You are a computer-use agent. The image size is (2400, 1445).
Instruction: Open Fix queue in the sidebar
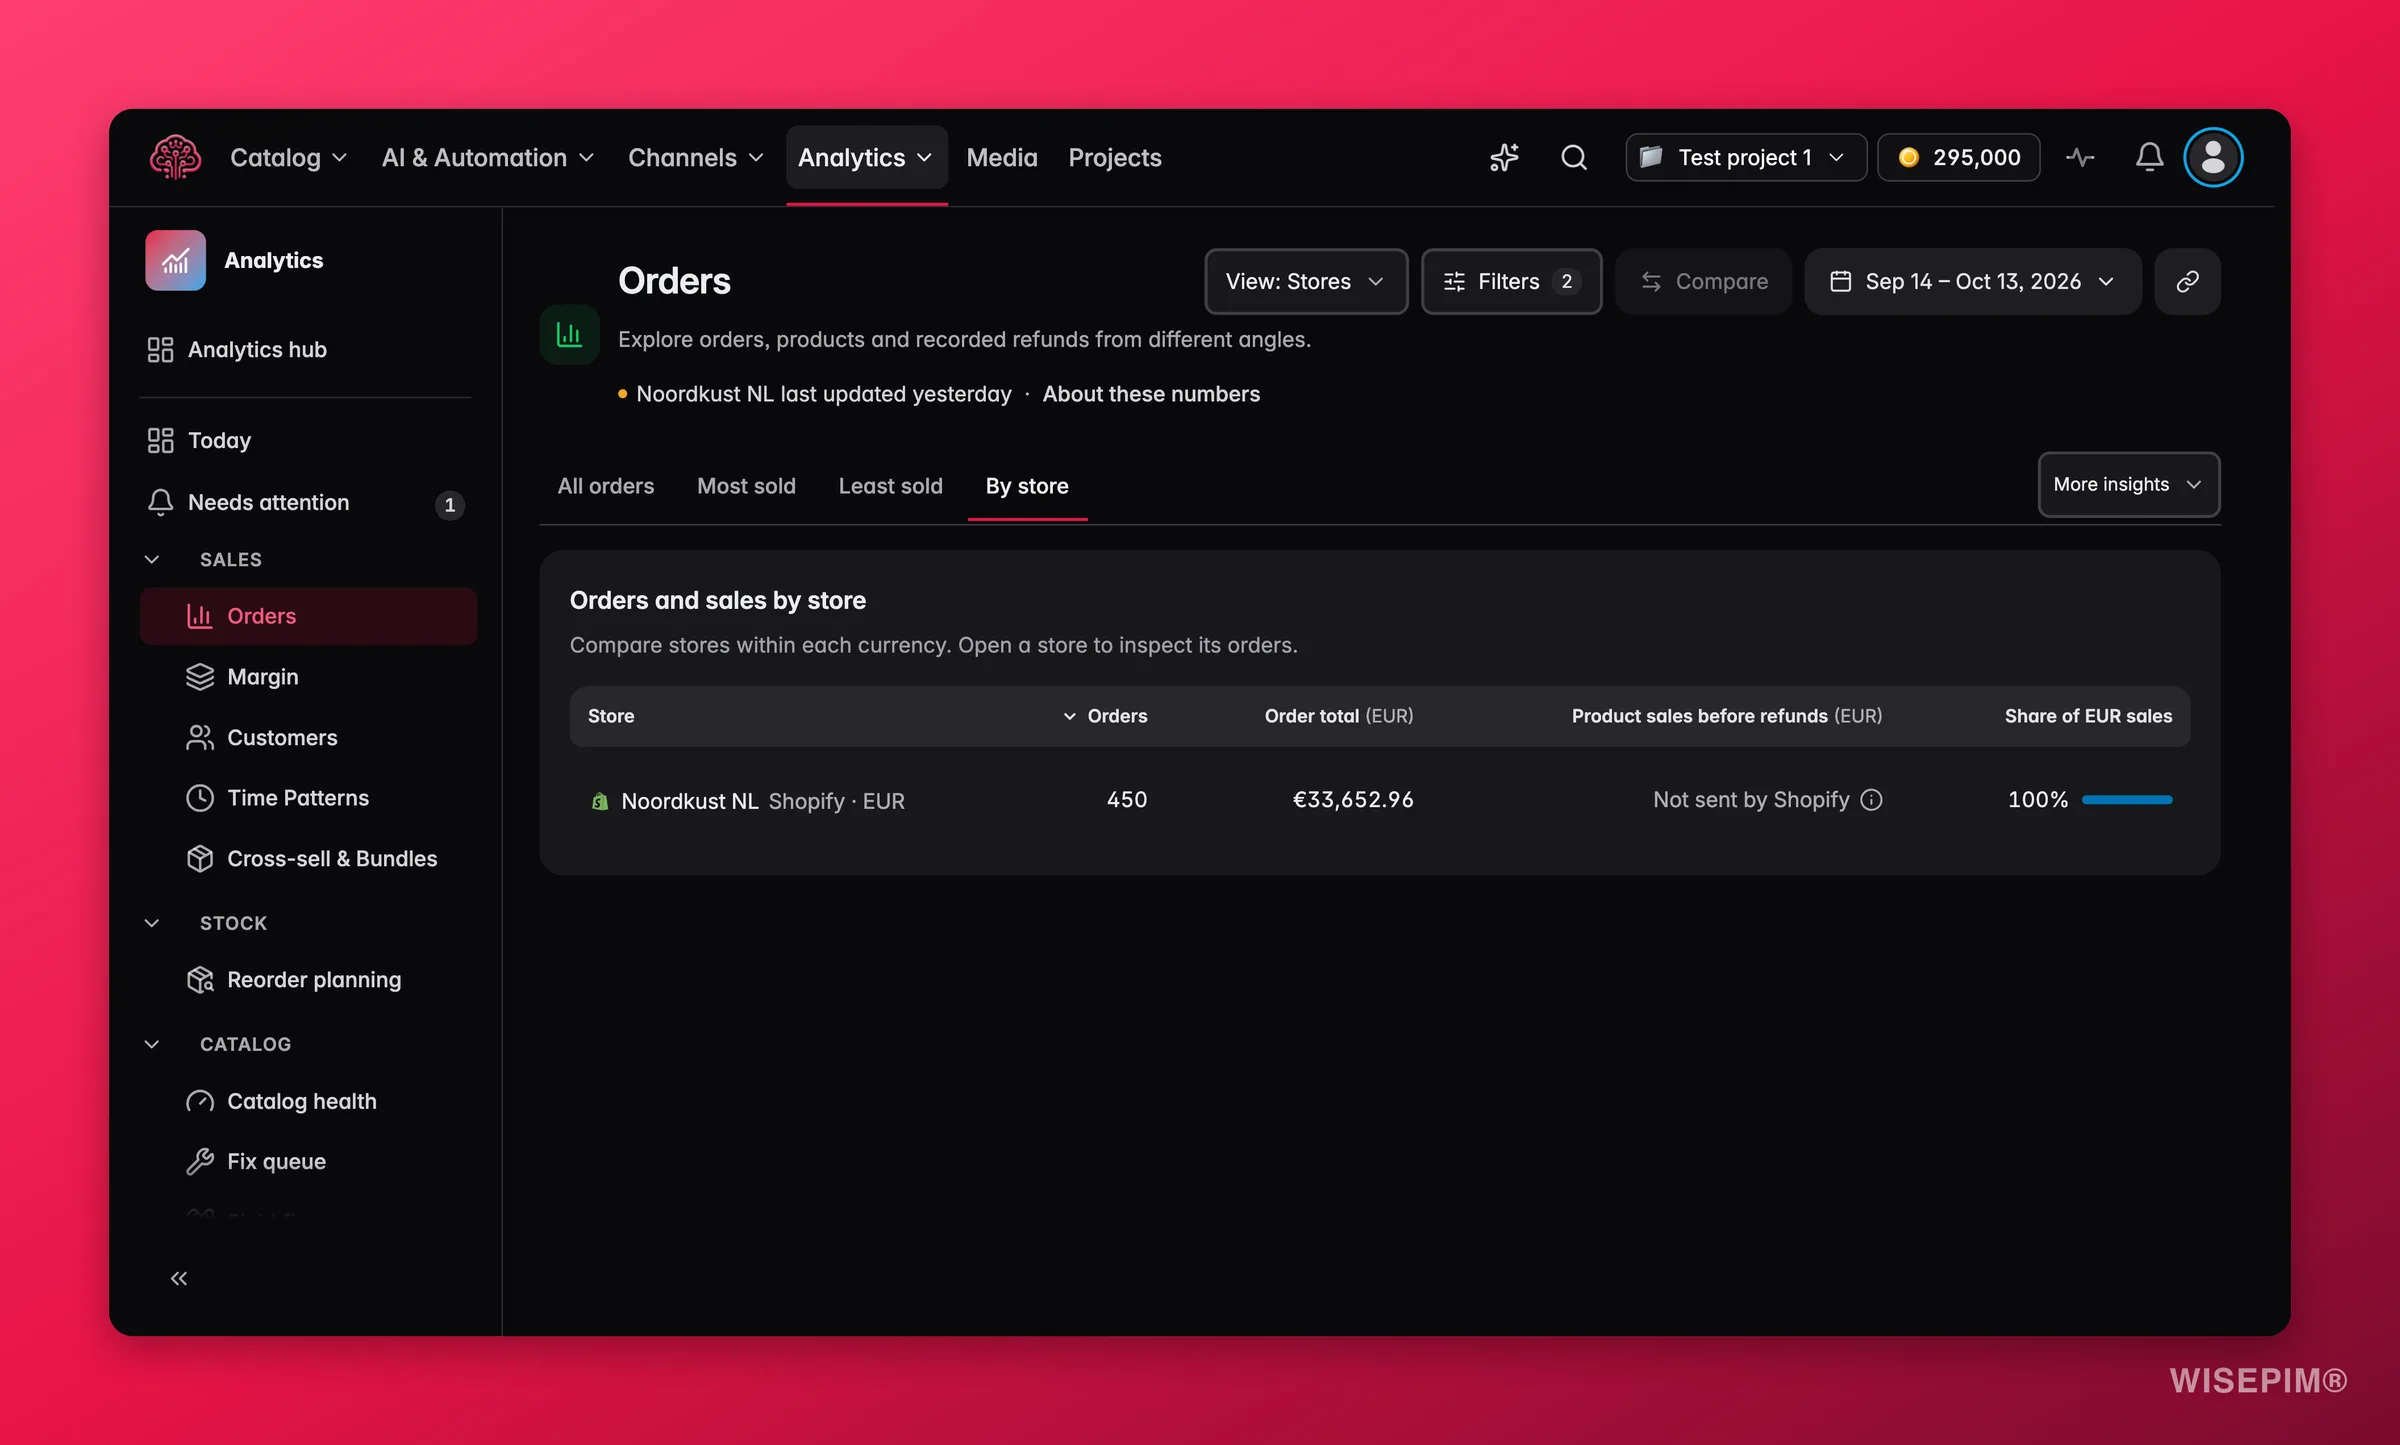pos(308,1161)
